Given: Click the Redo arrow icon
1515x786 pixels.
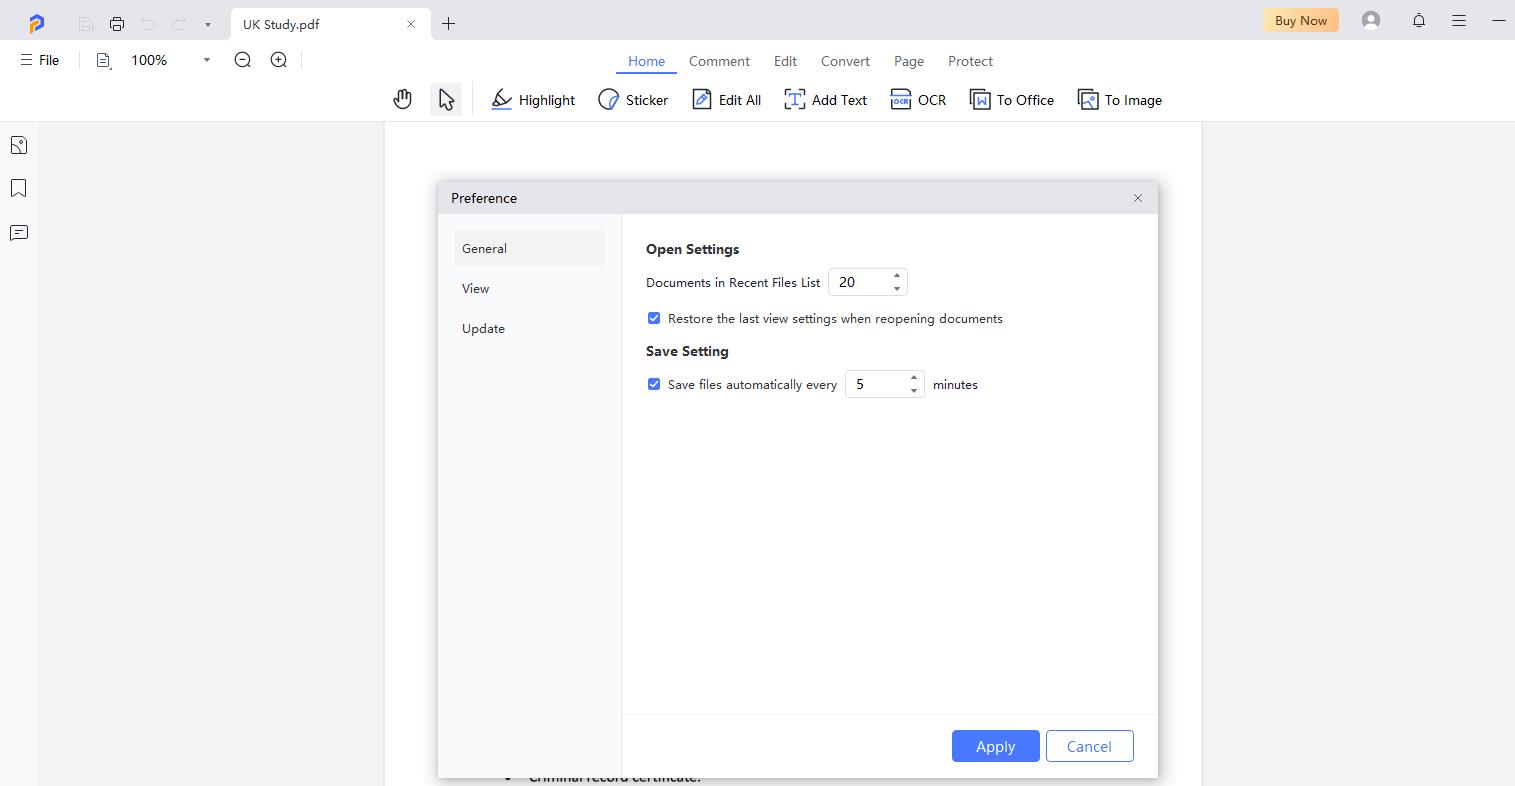Looking at the screenshot, I should [179, 24].
